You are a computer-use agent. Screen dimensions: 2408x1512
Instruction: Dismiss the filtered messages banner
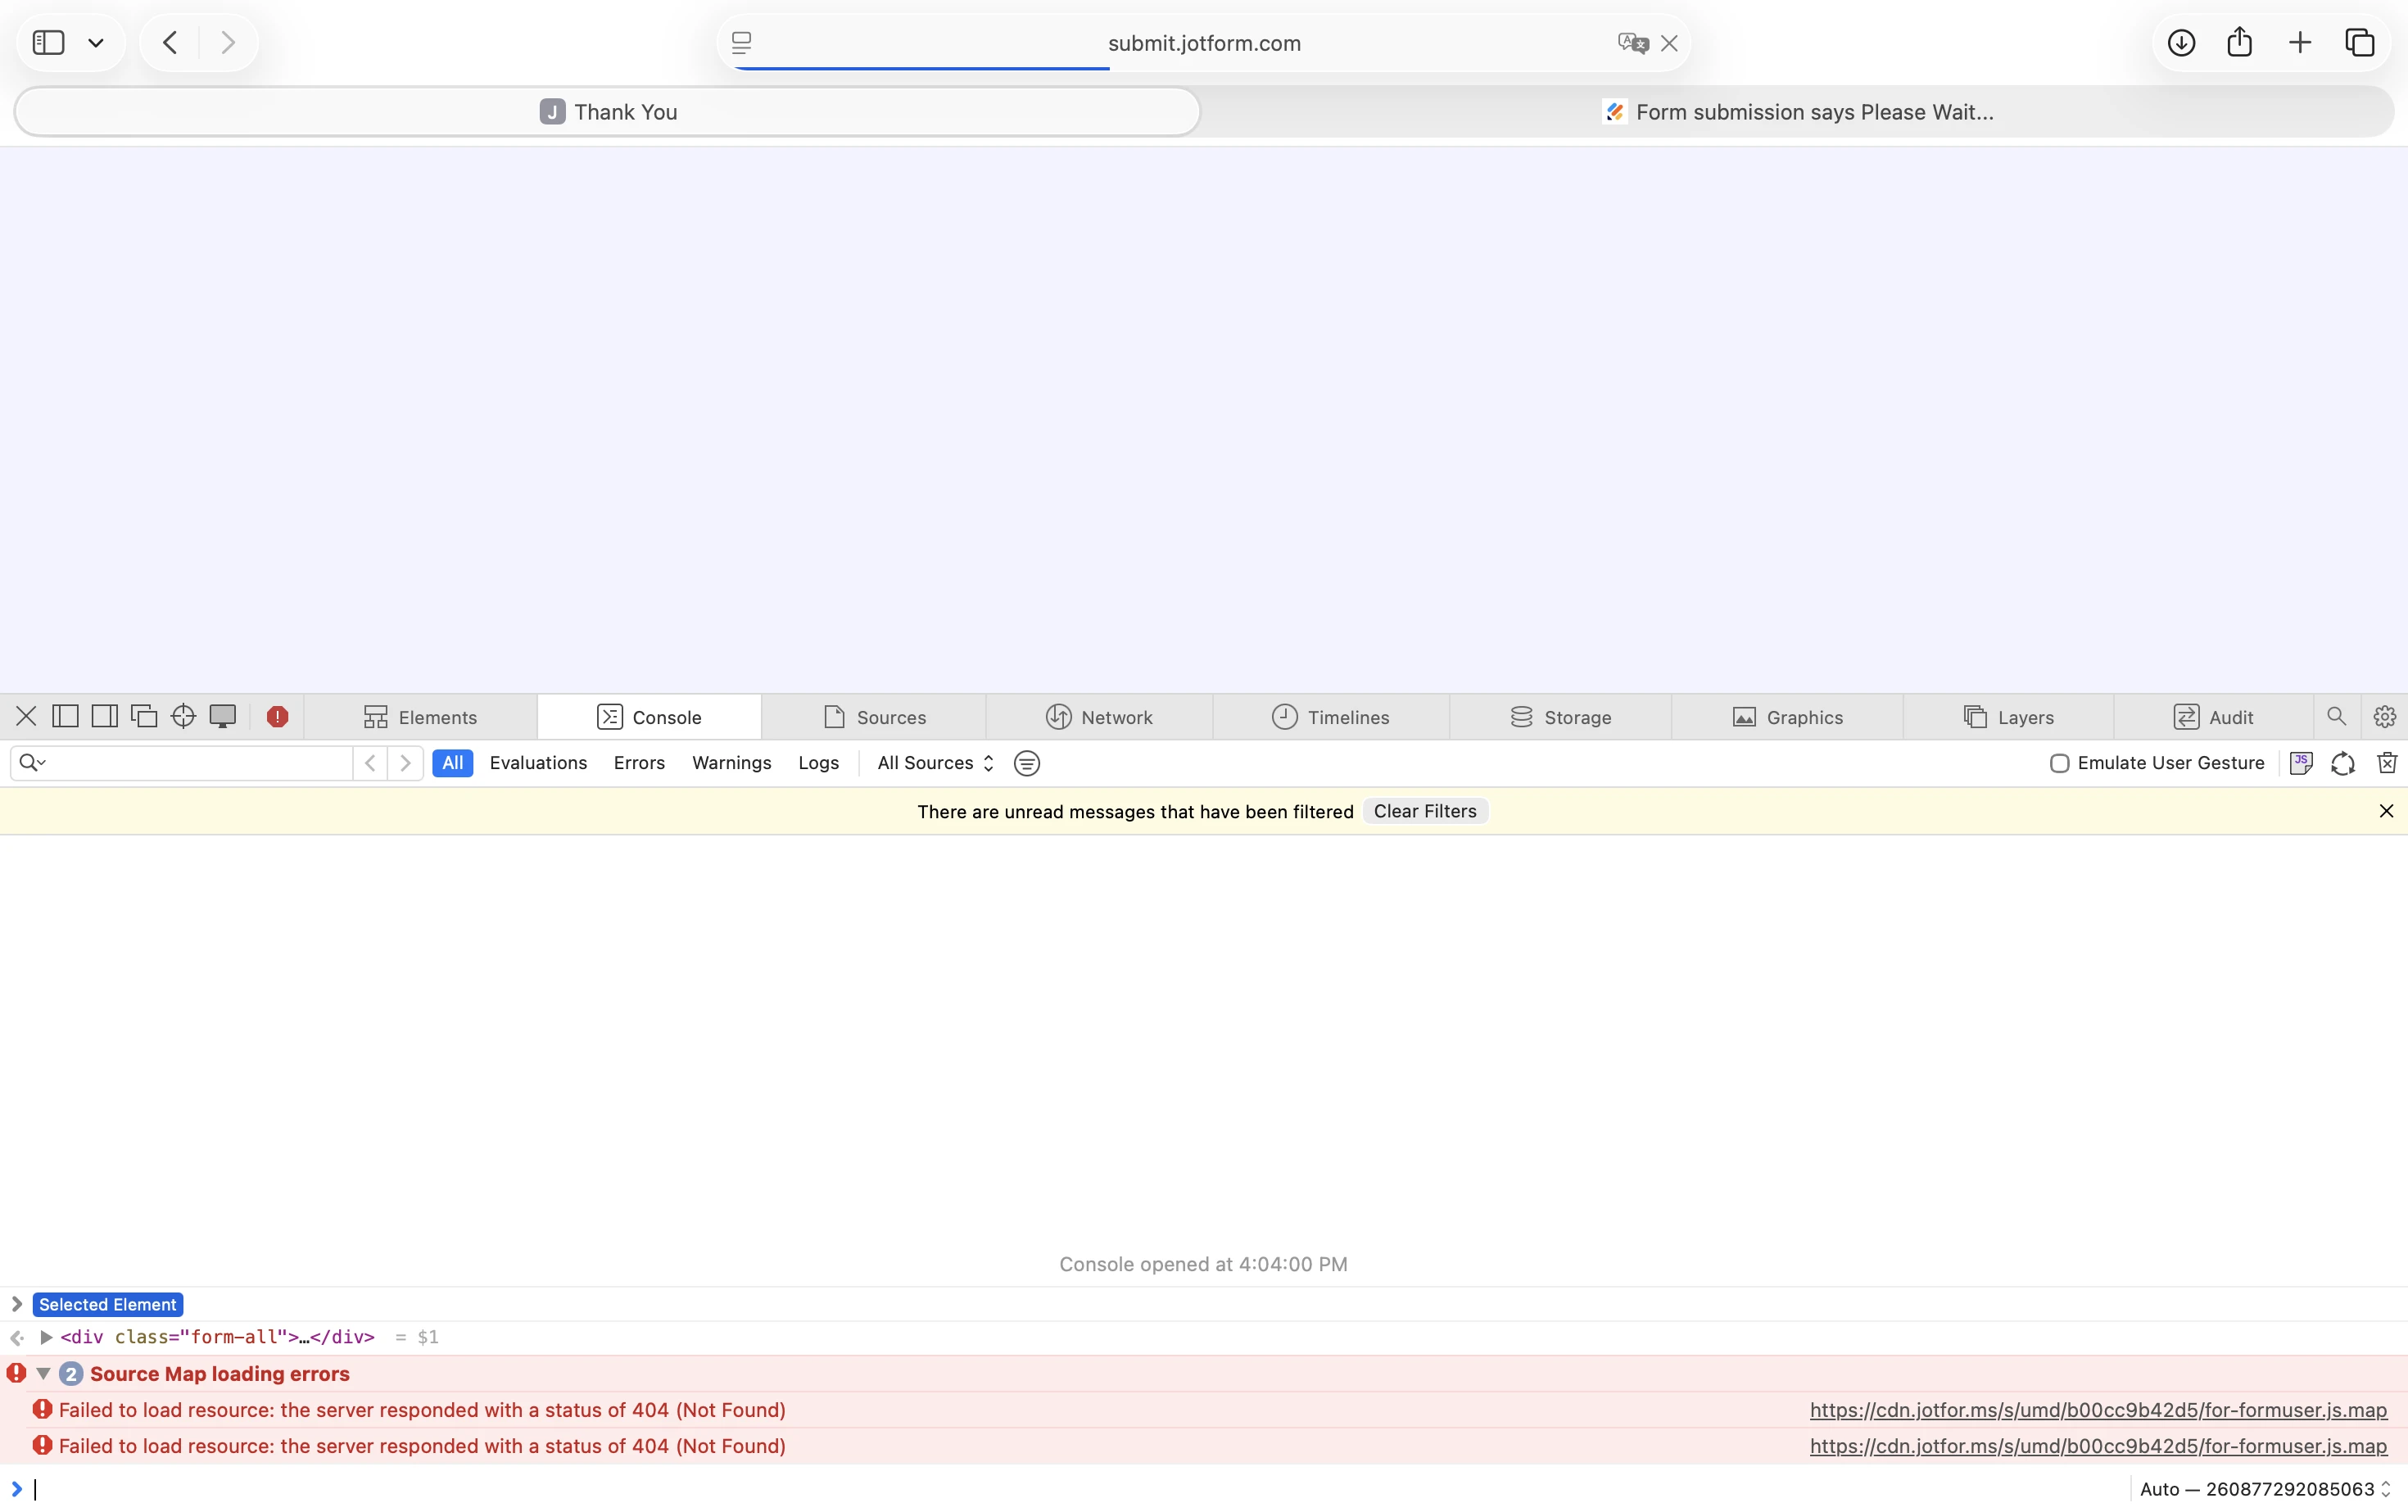(2386, 811)
